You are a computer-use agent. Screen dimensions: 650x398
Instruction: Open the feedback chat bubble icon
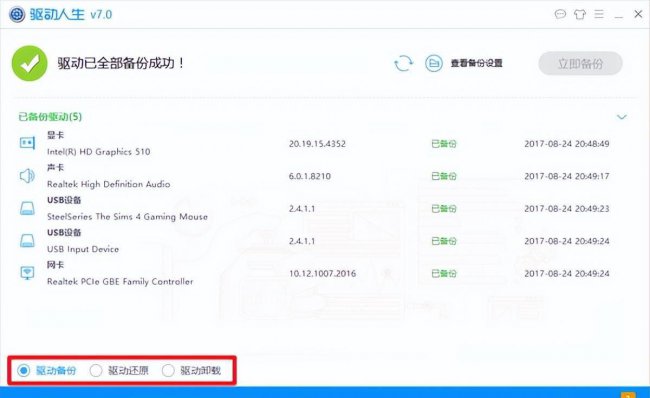560,15
